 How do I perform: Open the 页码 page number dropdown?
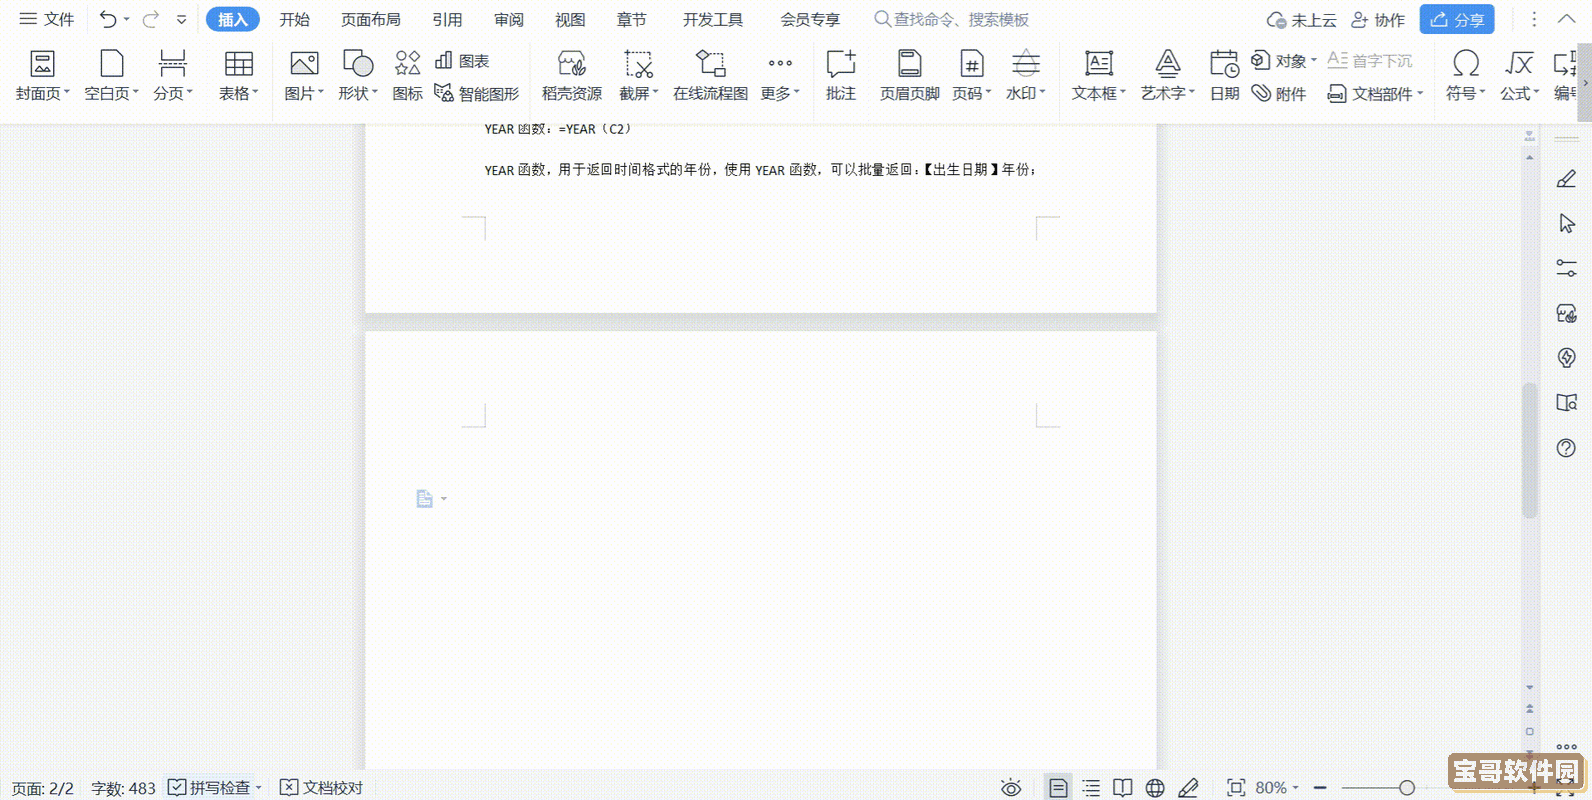pyautogui.click(x=972, y=76)
